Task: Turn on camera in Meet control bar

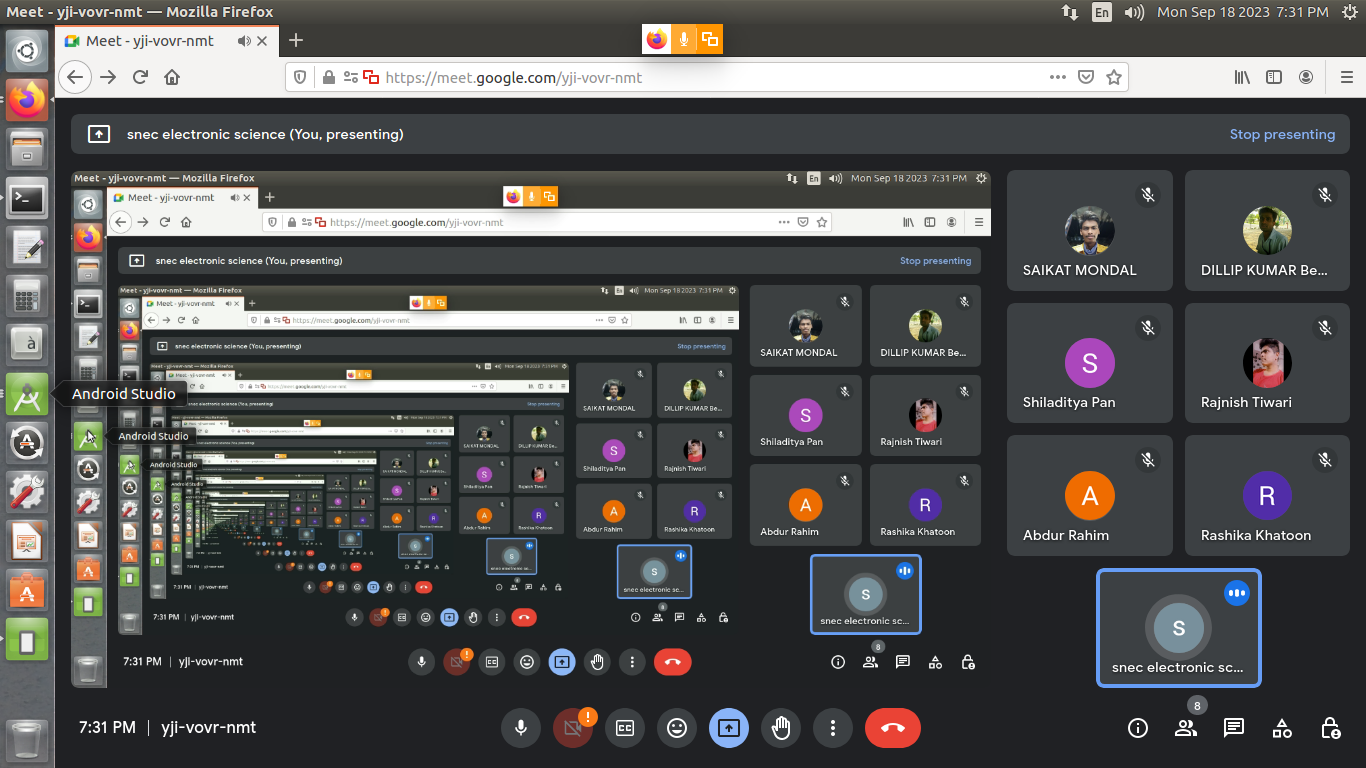Action: [x=573, y=728]
